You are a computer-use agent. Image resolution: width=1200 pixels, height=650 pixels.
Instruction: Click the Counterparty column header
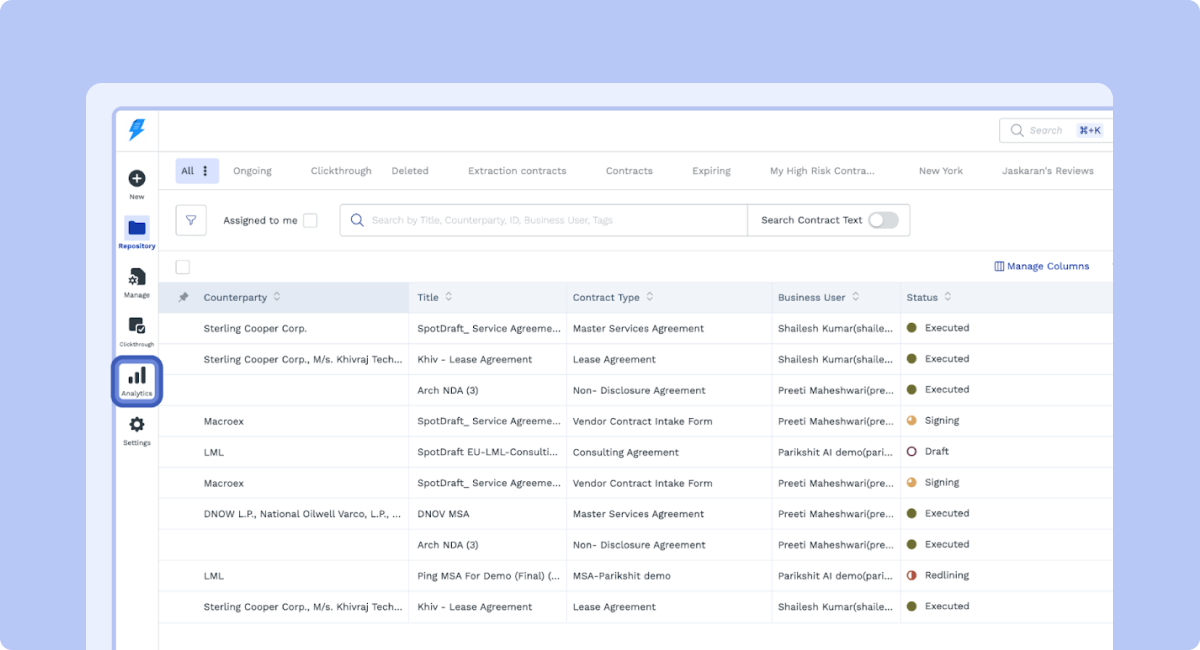coord(235,297)
